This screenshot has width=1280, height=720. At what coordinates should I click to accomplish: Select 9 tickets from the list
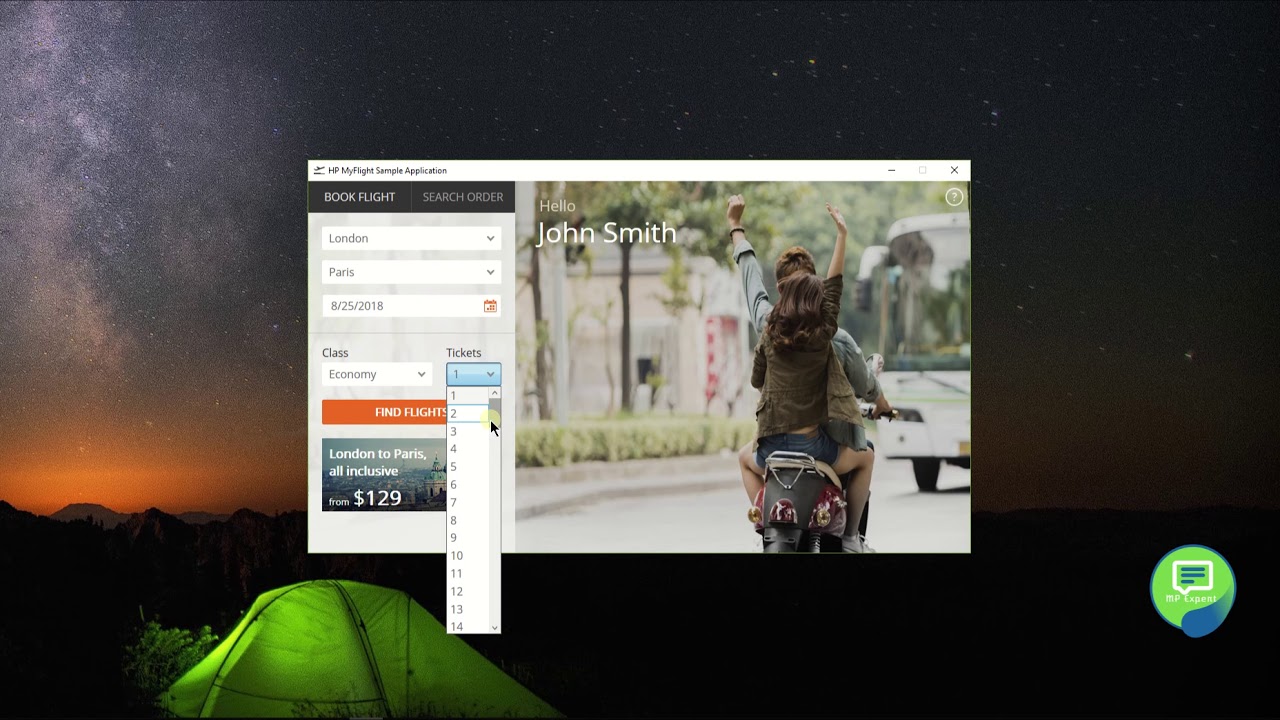pyautogui.click(x=467, y=538)
